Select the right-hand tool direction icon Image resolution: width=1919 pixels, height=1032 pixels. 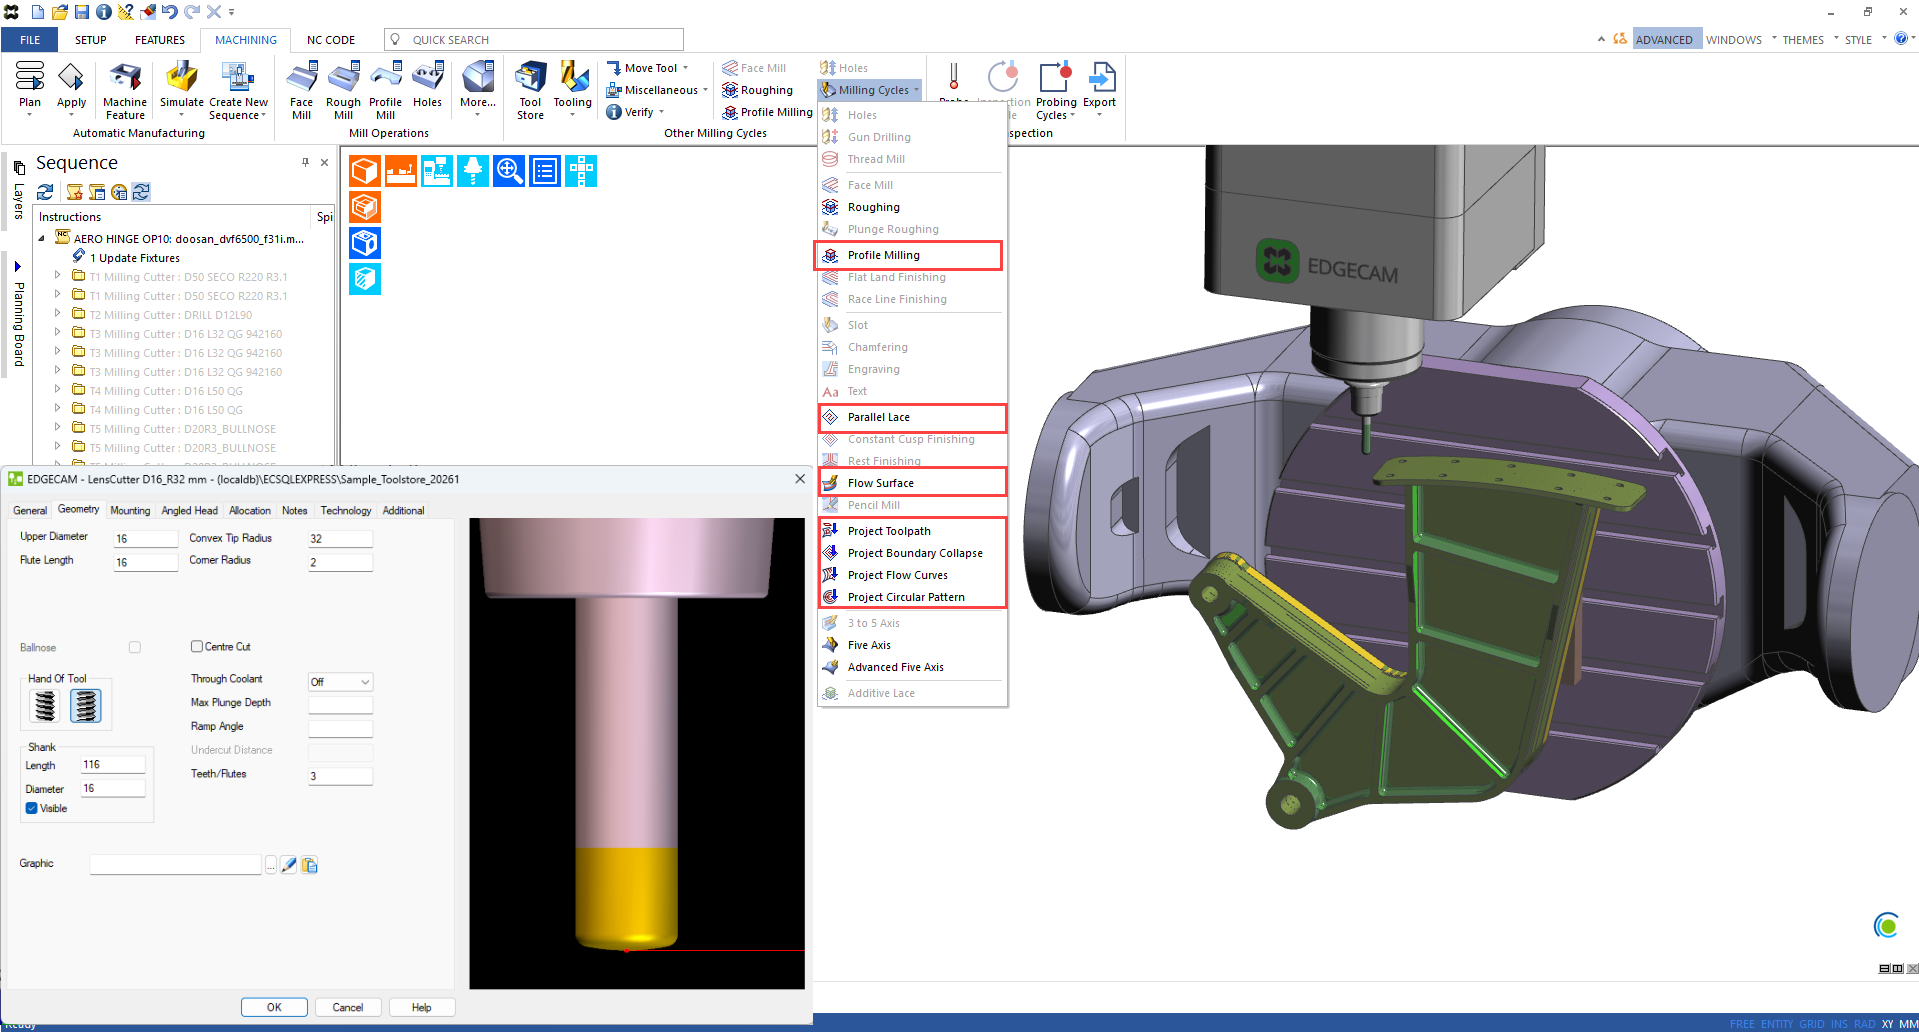[x=86, y=706]
